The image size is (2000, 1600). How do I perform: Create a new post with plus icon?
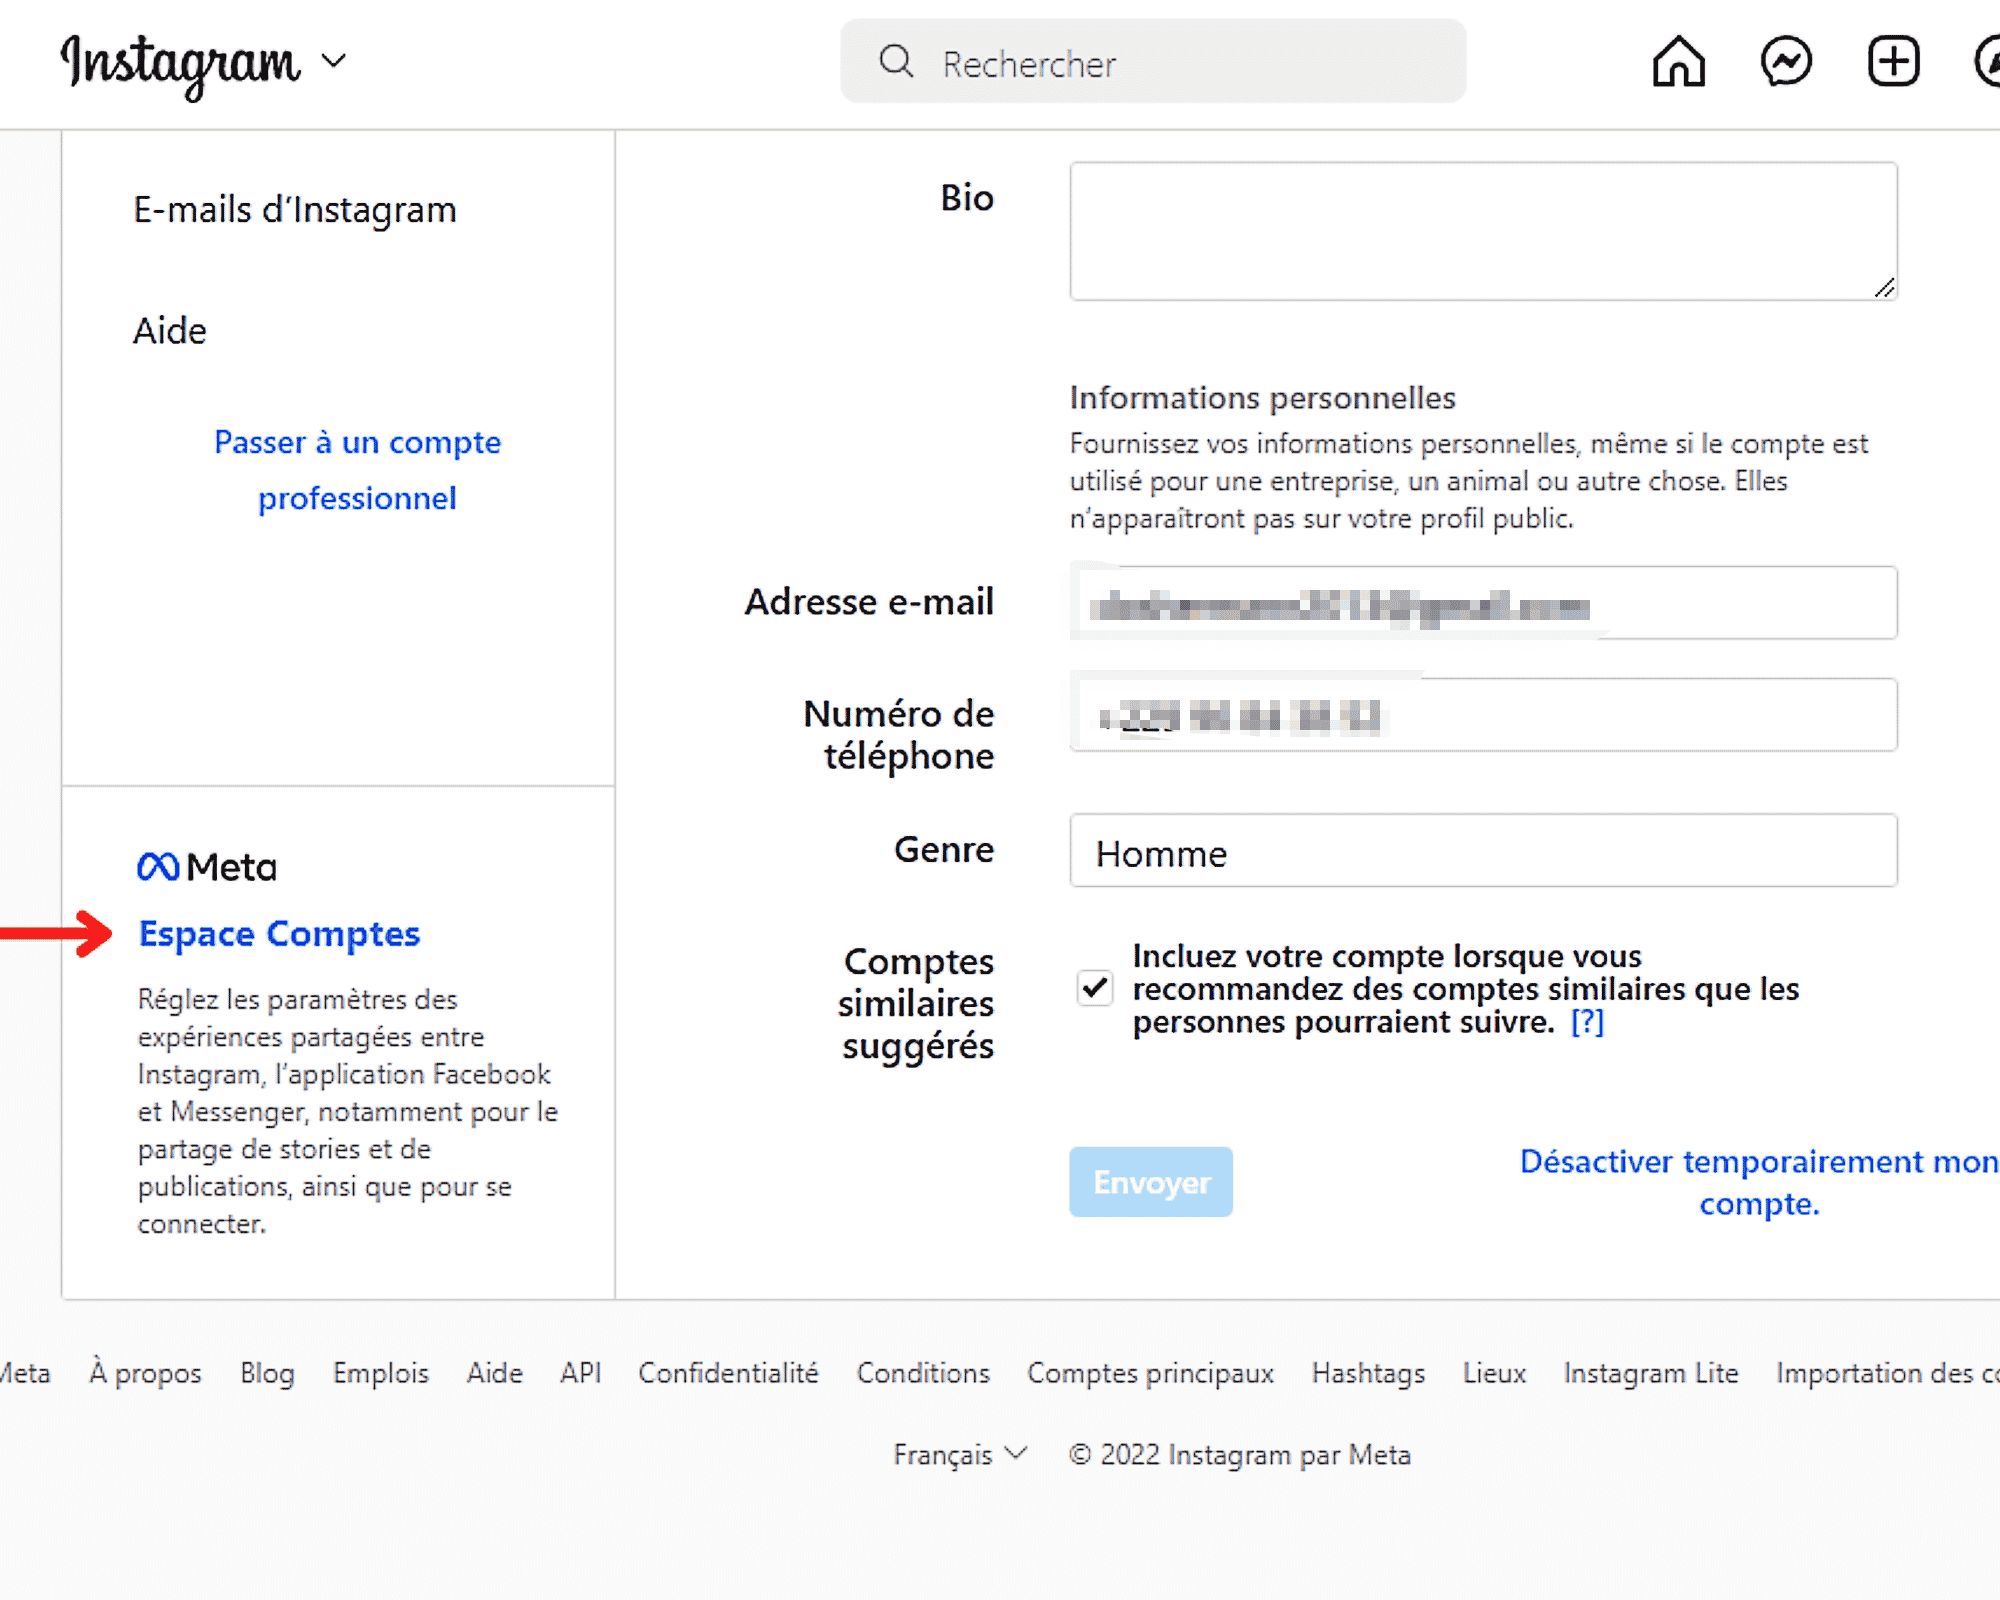click(1894, 62)
